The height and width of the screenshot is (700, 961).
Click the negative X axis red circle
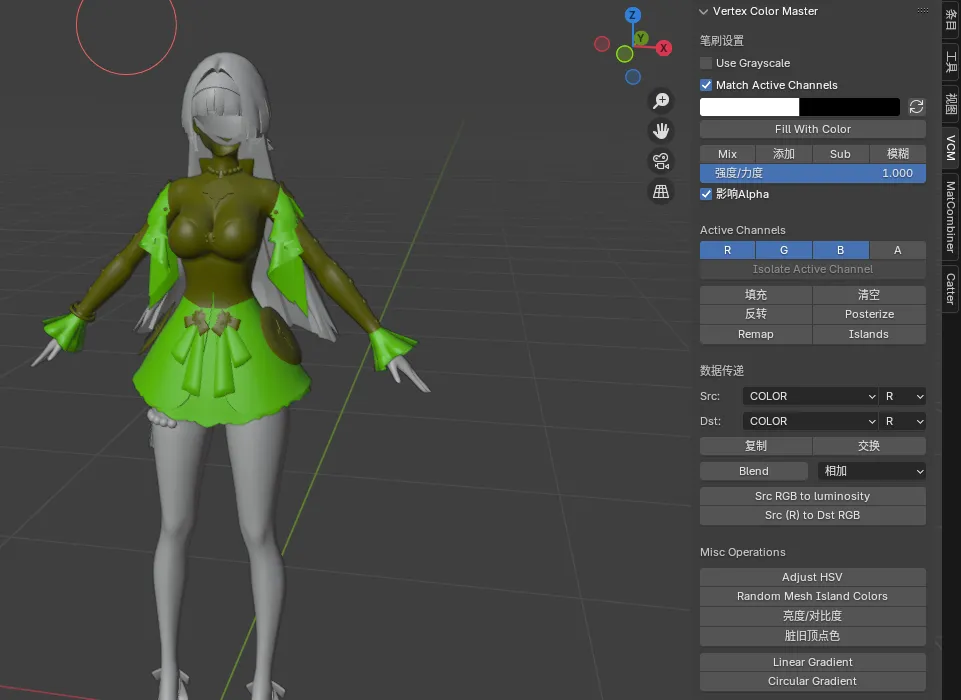[x=602, y=44]
